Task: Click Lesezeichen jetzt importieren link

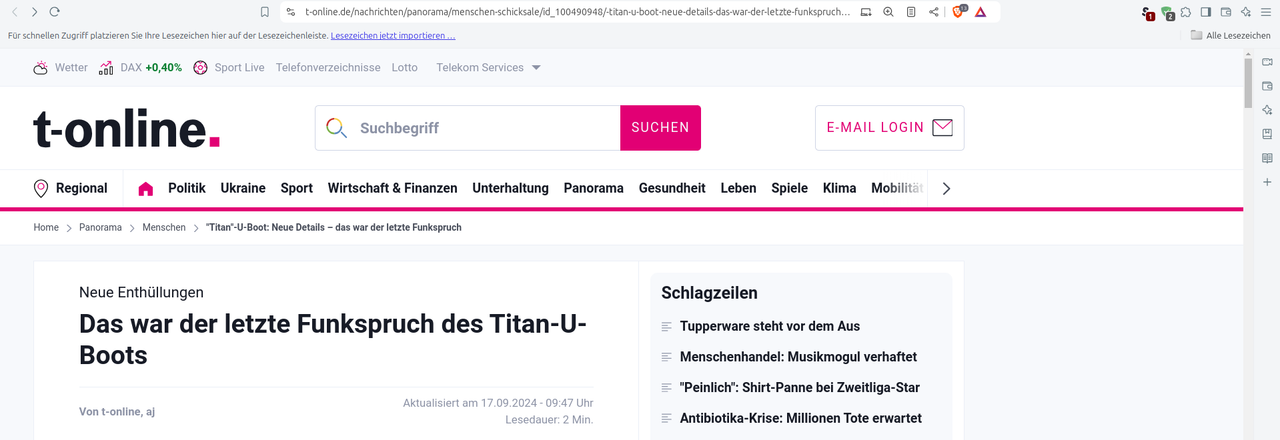Action: (x=393, y=35)
